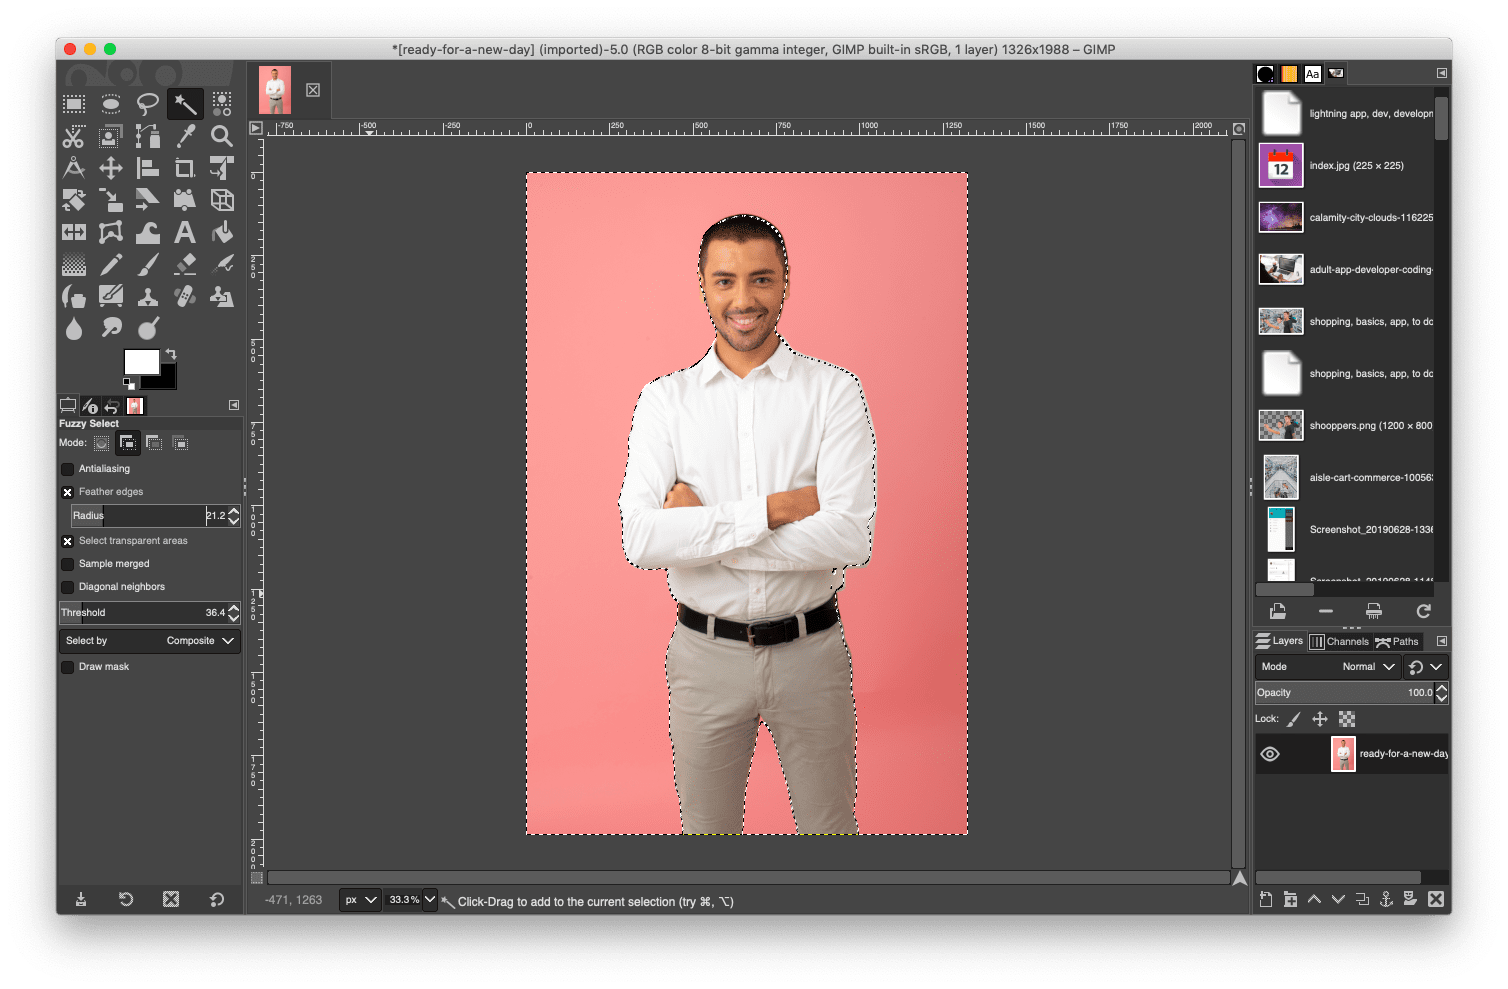The image size is (1508, 989).
Task: Enable the Antialiasing checkbox
Action: (x=68, y=469)
